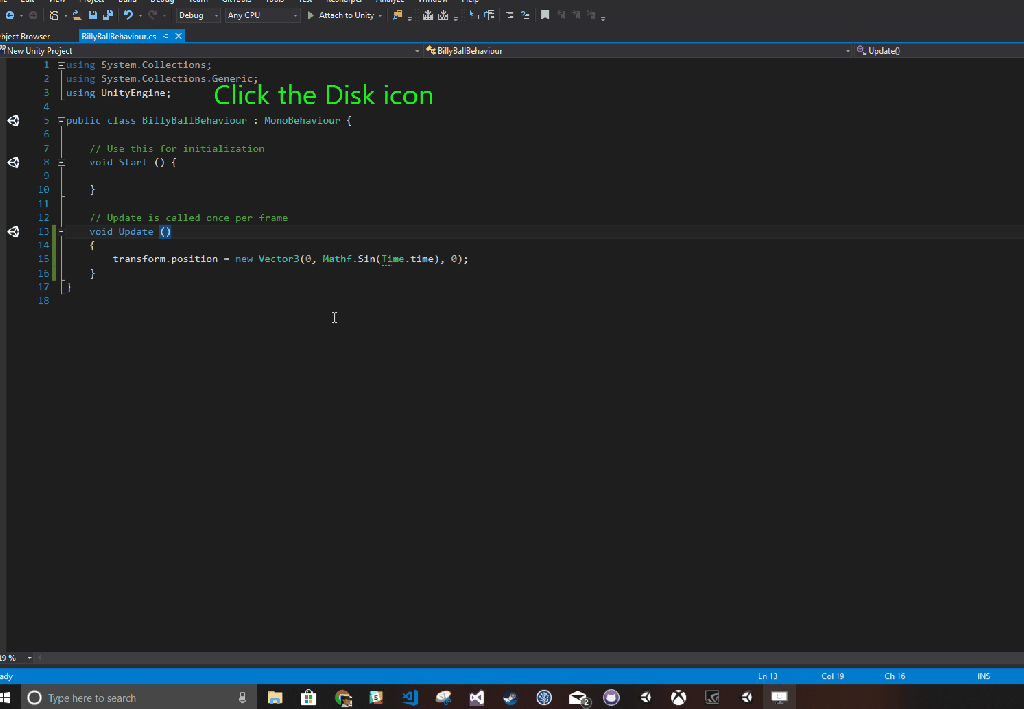Click the Xbox icon in the taskbar
The image size is (1024, 709).
[678, 697]
